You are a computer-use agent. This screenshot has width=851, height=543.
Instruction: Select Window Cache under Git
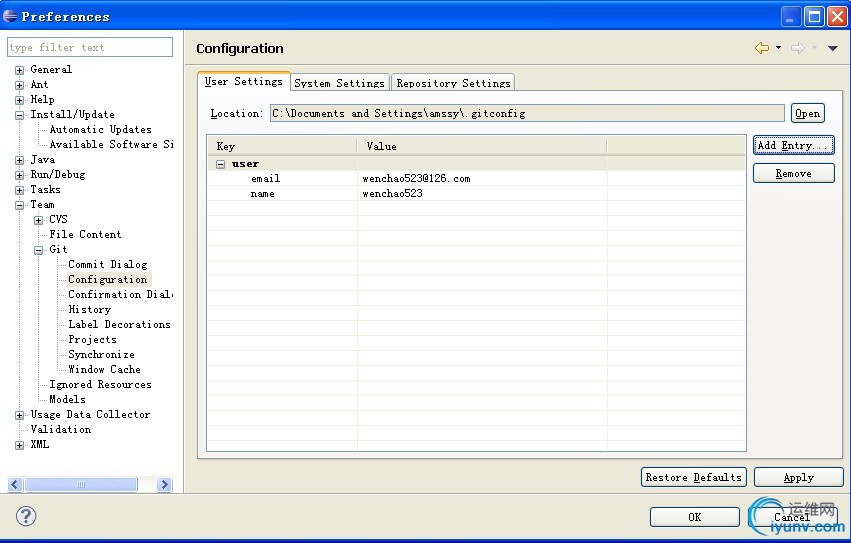[104, 370]
